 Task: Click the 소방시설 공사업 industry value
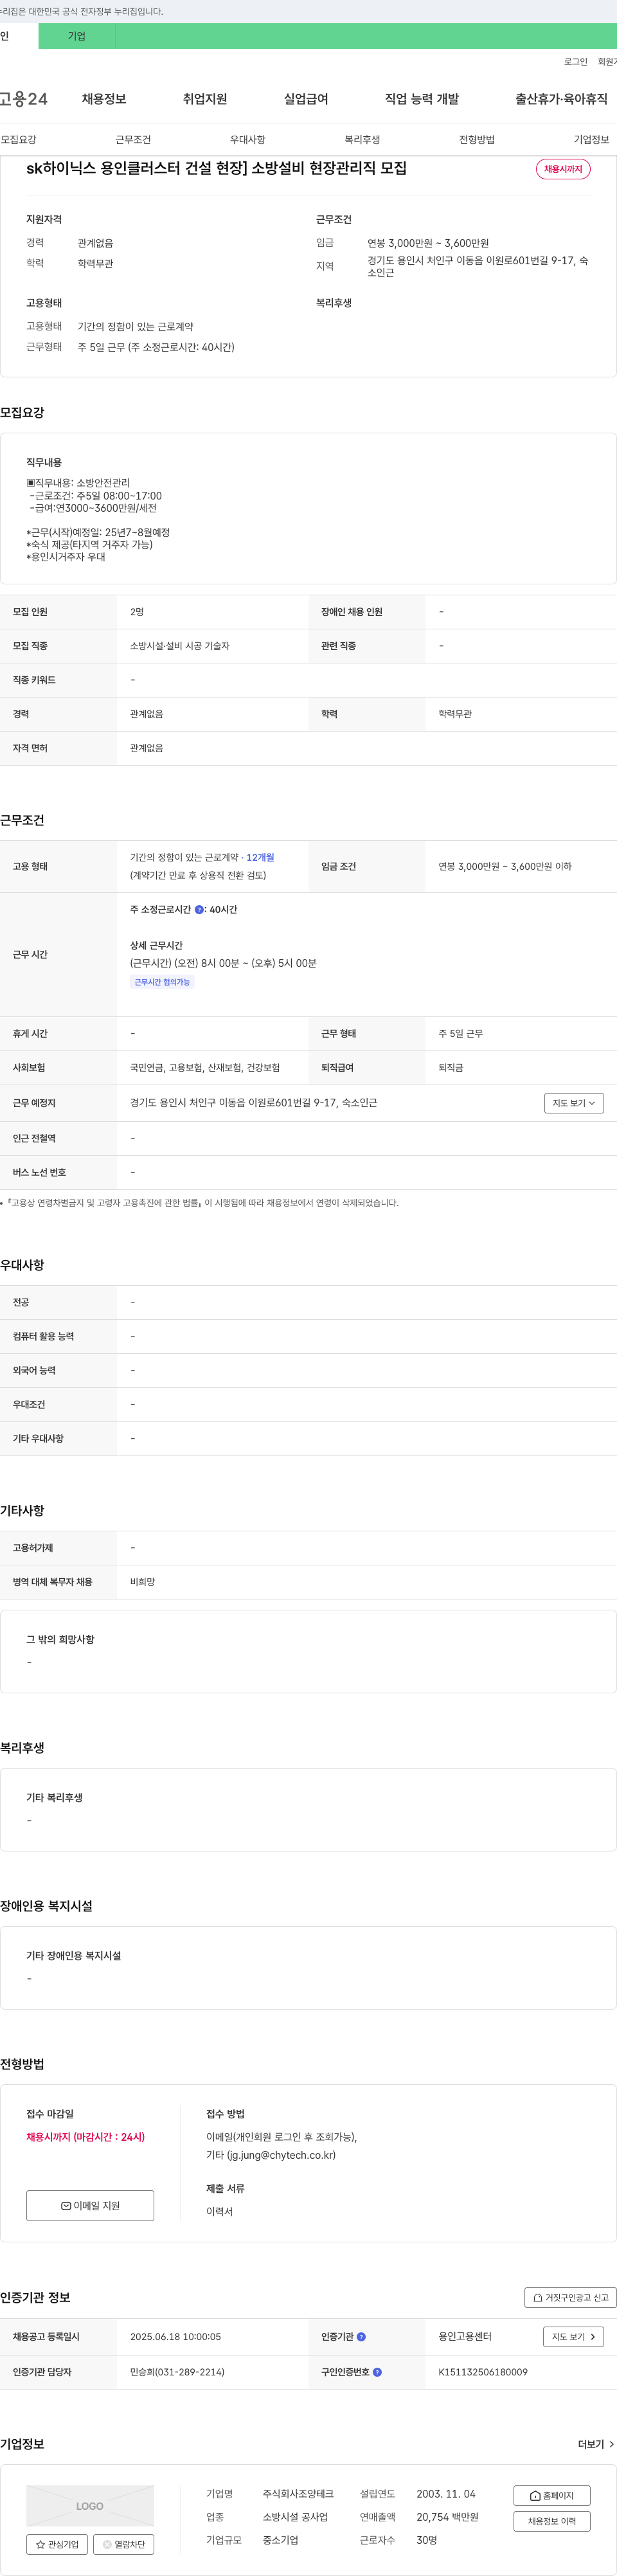tap(295, 2516)
